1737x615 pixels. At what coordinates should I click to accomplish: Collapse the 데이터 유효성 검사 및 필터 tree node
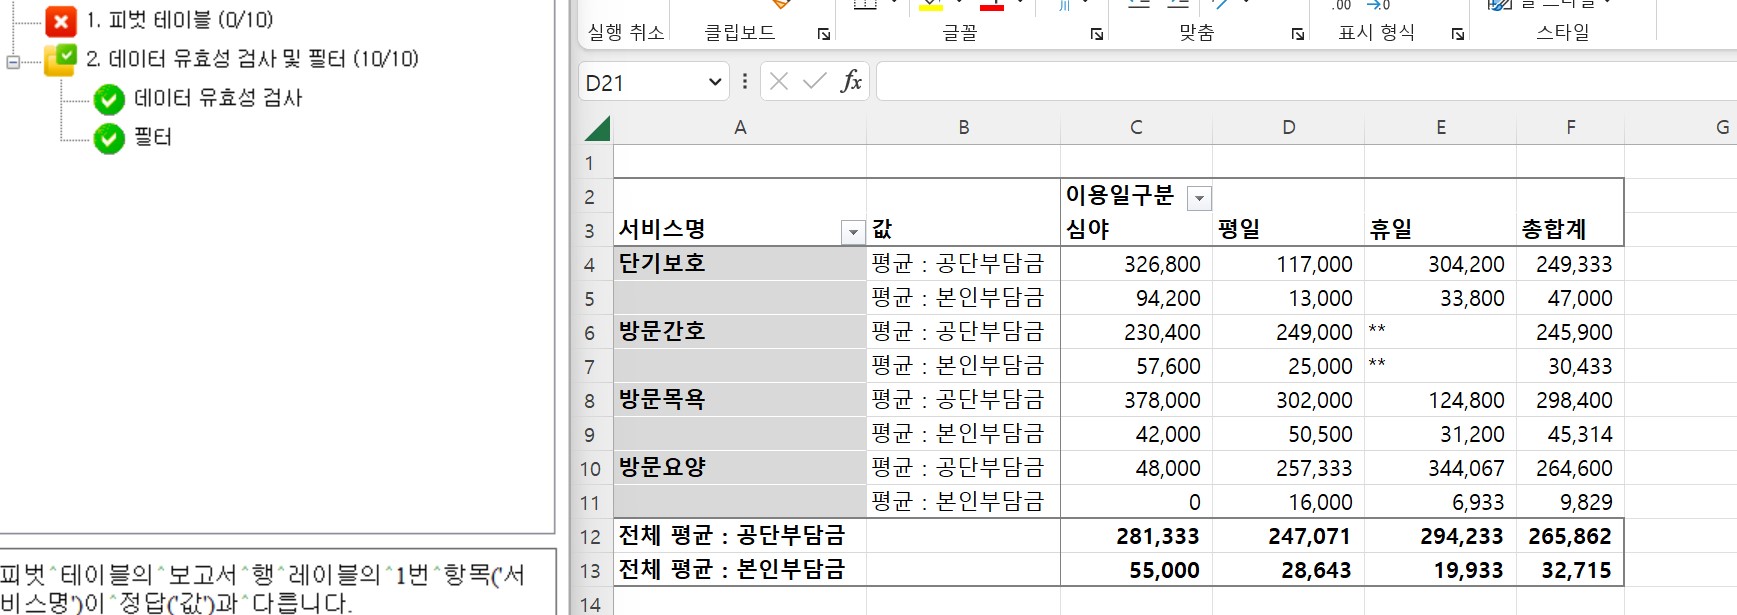coord(13,62)
